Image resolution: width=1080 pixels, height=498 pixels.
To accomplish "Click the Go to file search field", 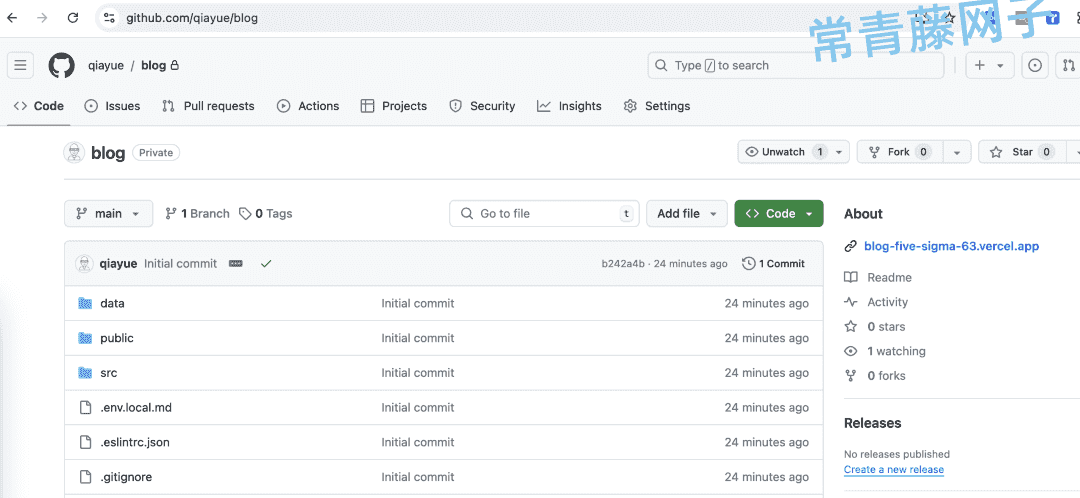I will point(544,214).
